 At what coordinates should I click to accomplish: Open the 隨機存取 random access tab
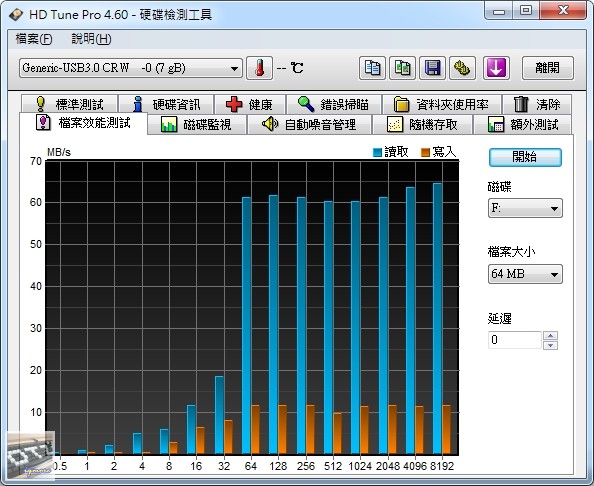[x=422, y=124]
